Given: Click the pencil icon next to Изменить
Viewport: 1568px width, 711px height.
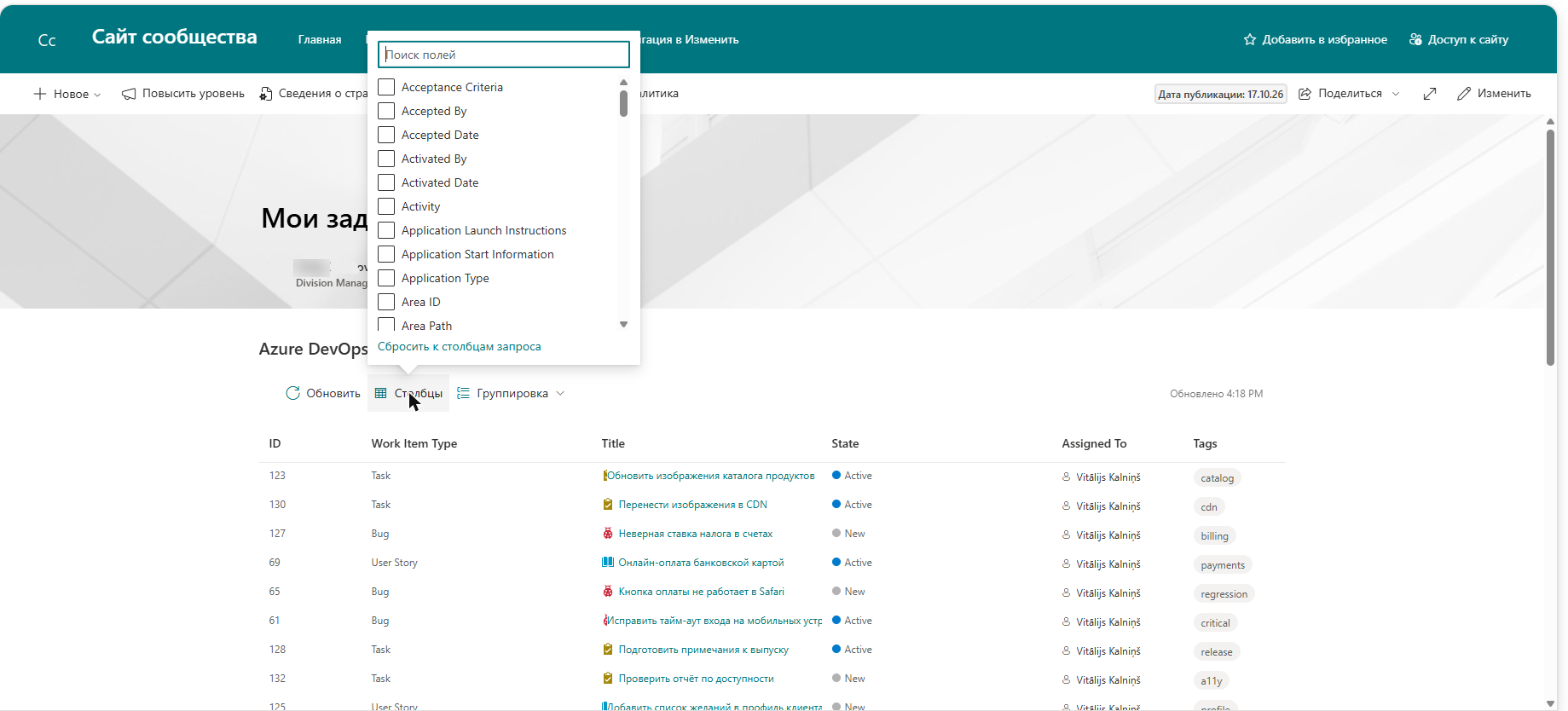Looking at the screenshot, I should (1464, 94).
